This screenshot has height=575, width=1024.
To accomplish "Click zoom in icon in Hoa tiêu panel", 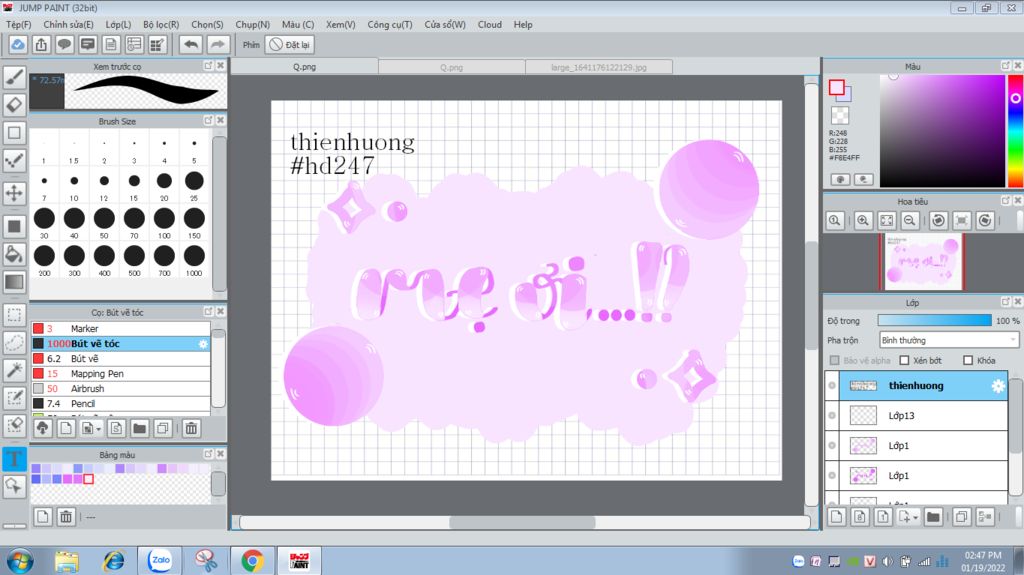I will tap(863, 220).
